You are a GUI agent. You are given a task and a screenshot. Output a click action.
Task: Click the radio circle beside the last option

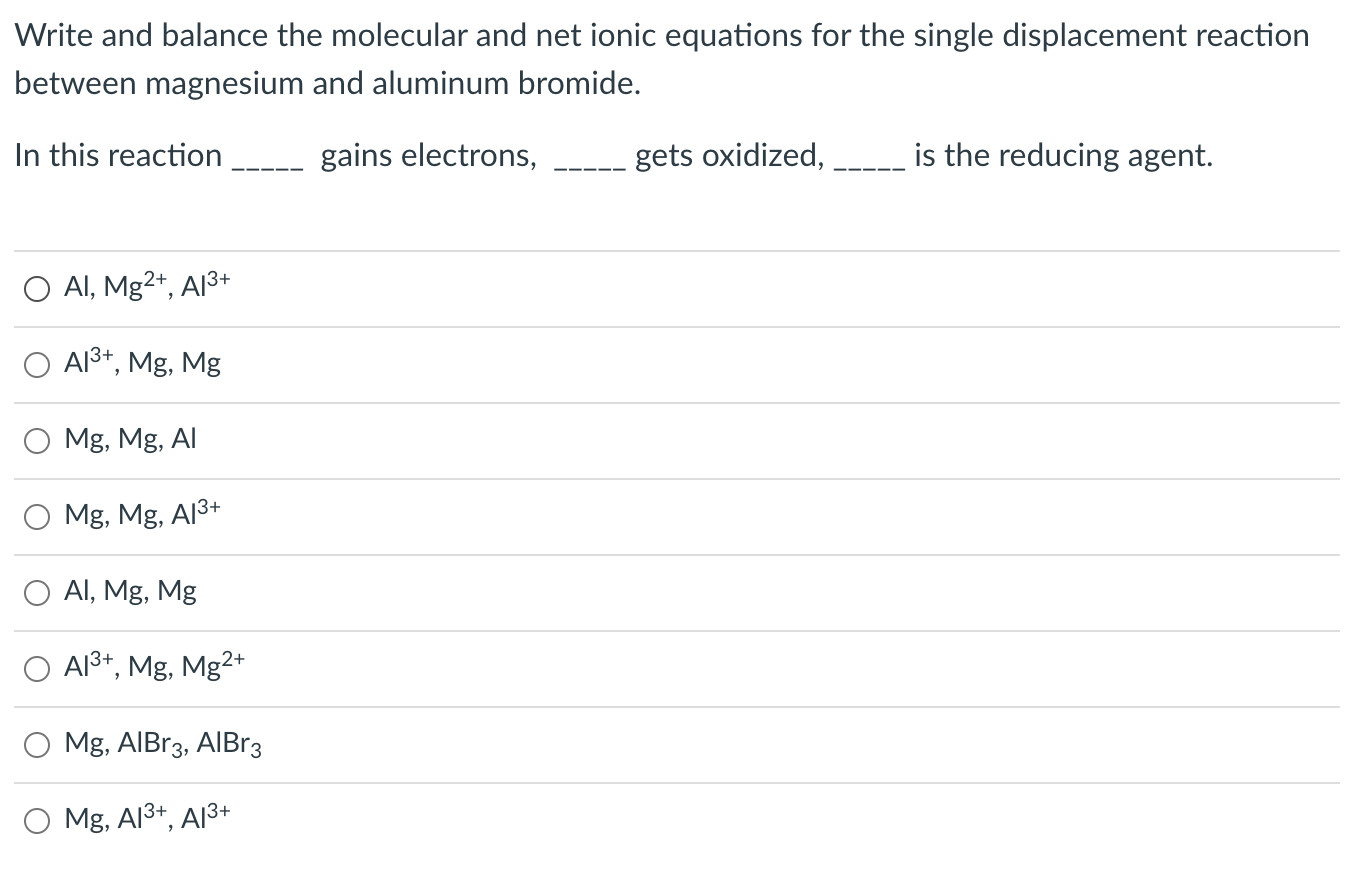[36, 820]
